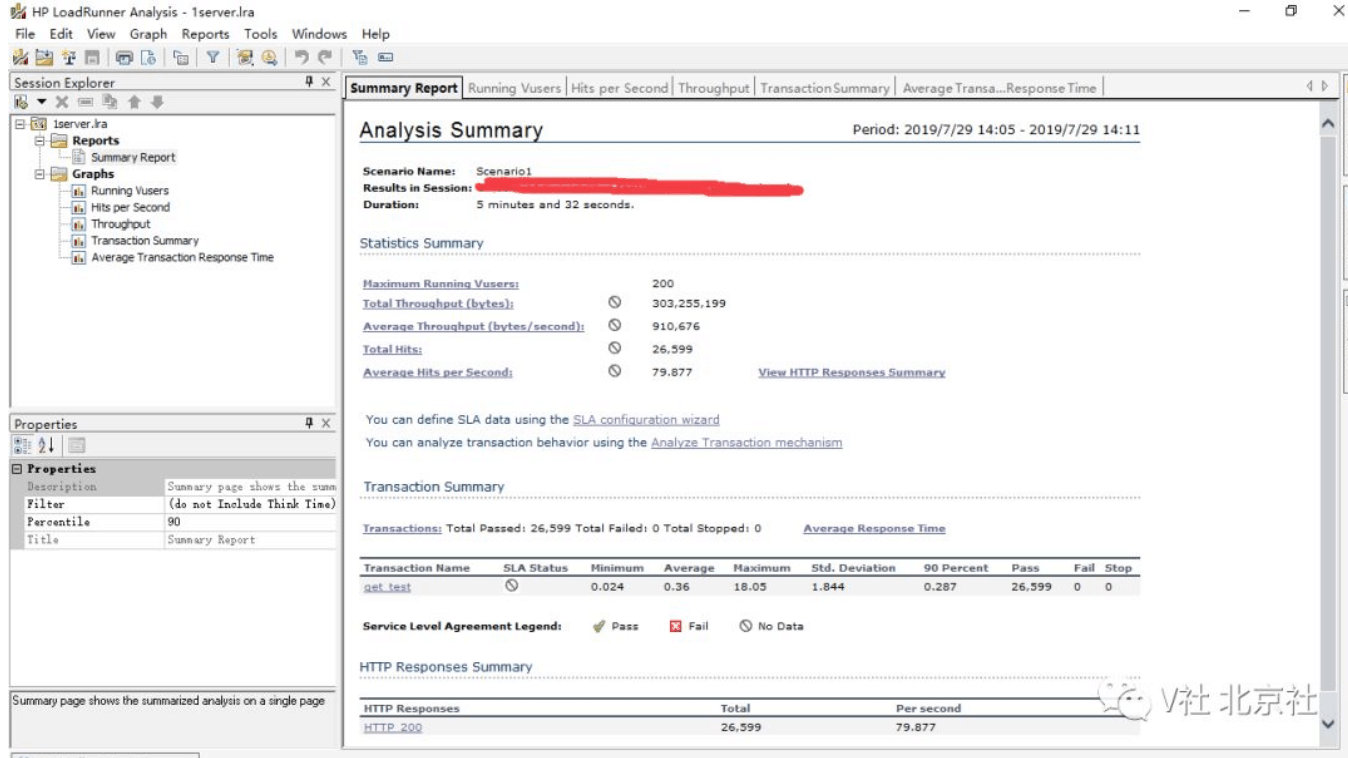Click the Analyze Transaction mechanism link
1348x758 pixels.
pos(746,442)
